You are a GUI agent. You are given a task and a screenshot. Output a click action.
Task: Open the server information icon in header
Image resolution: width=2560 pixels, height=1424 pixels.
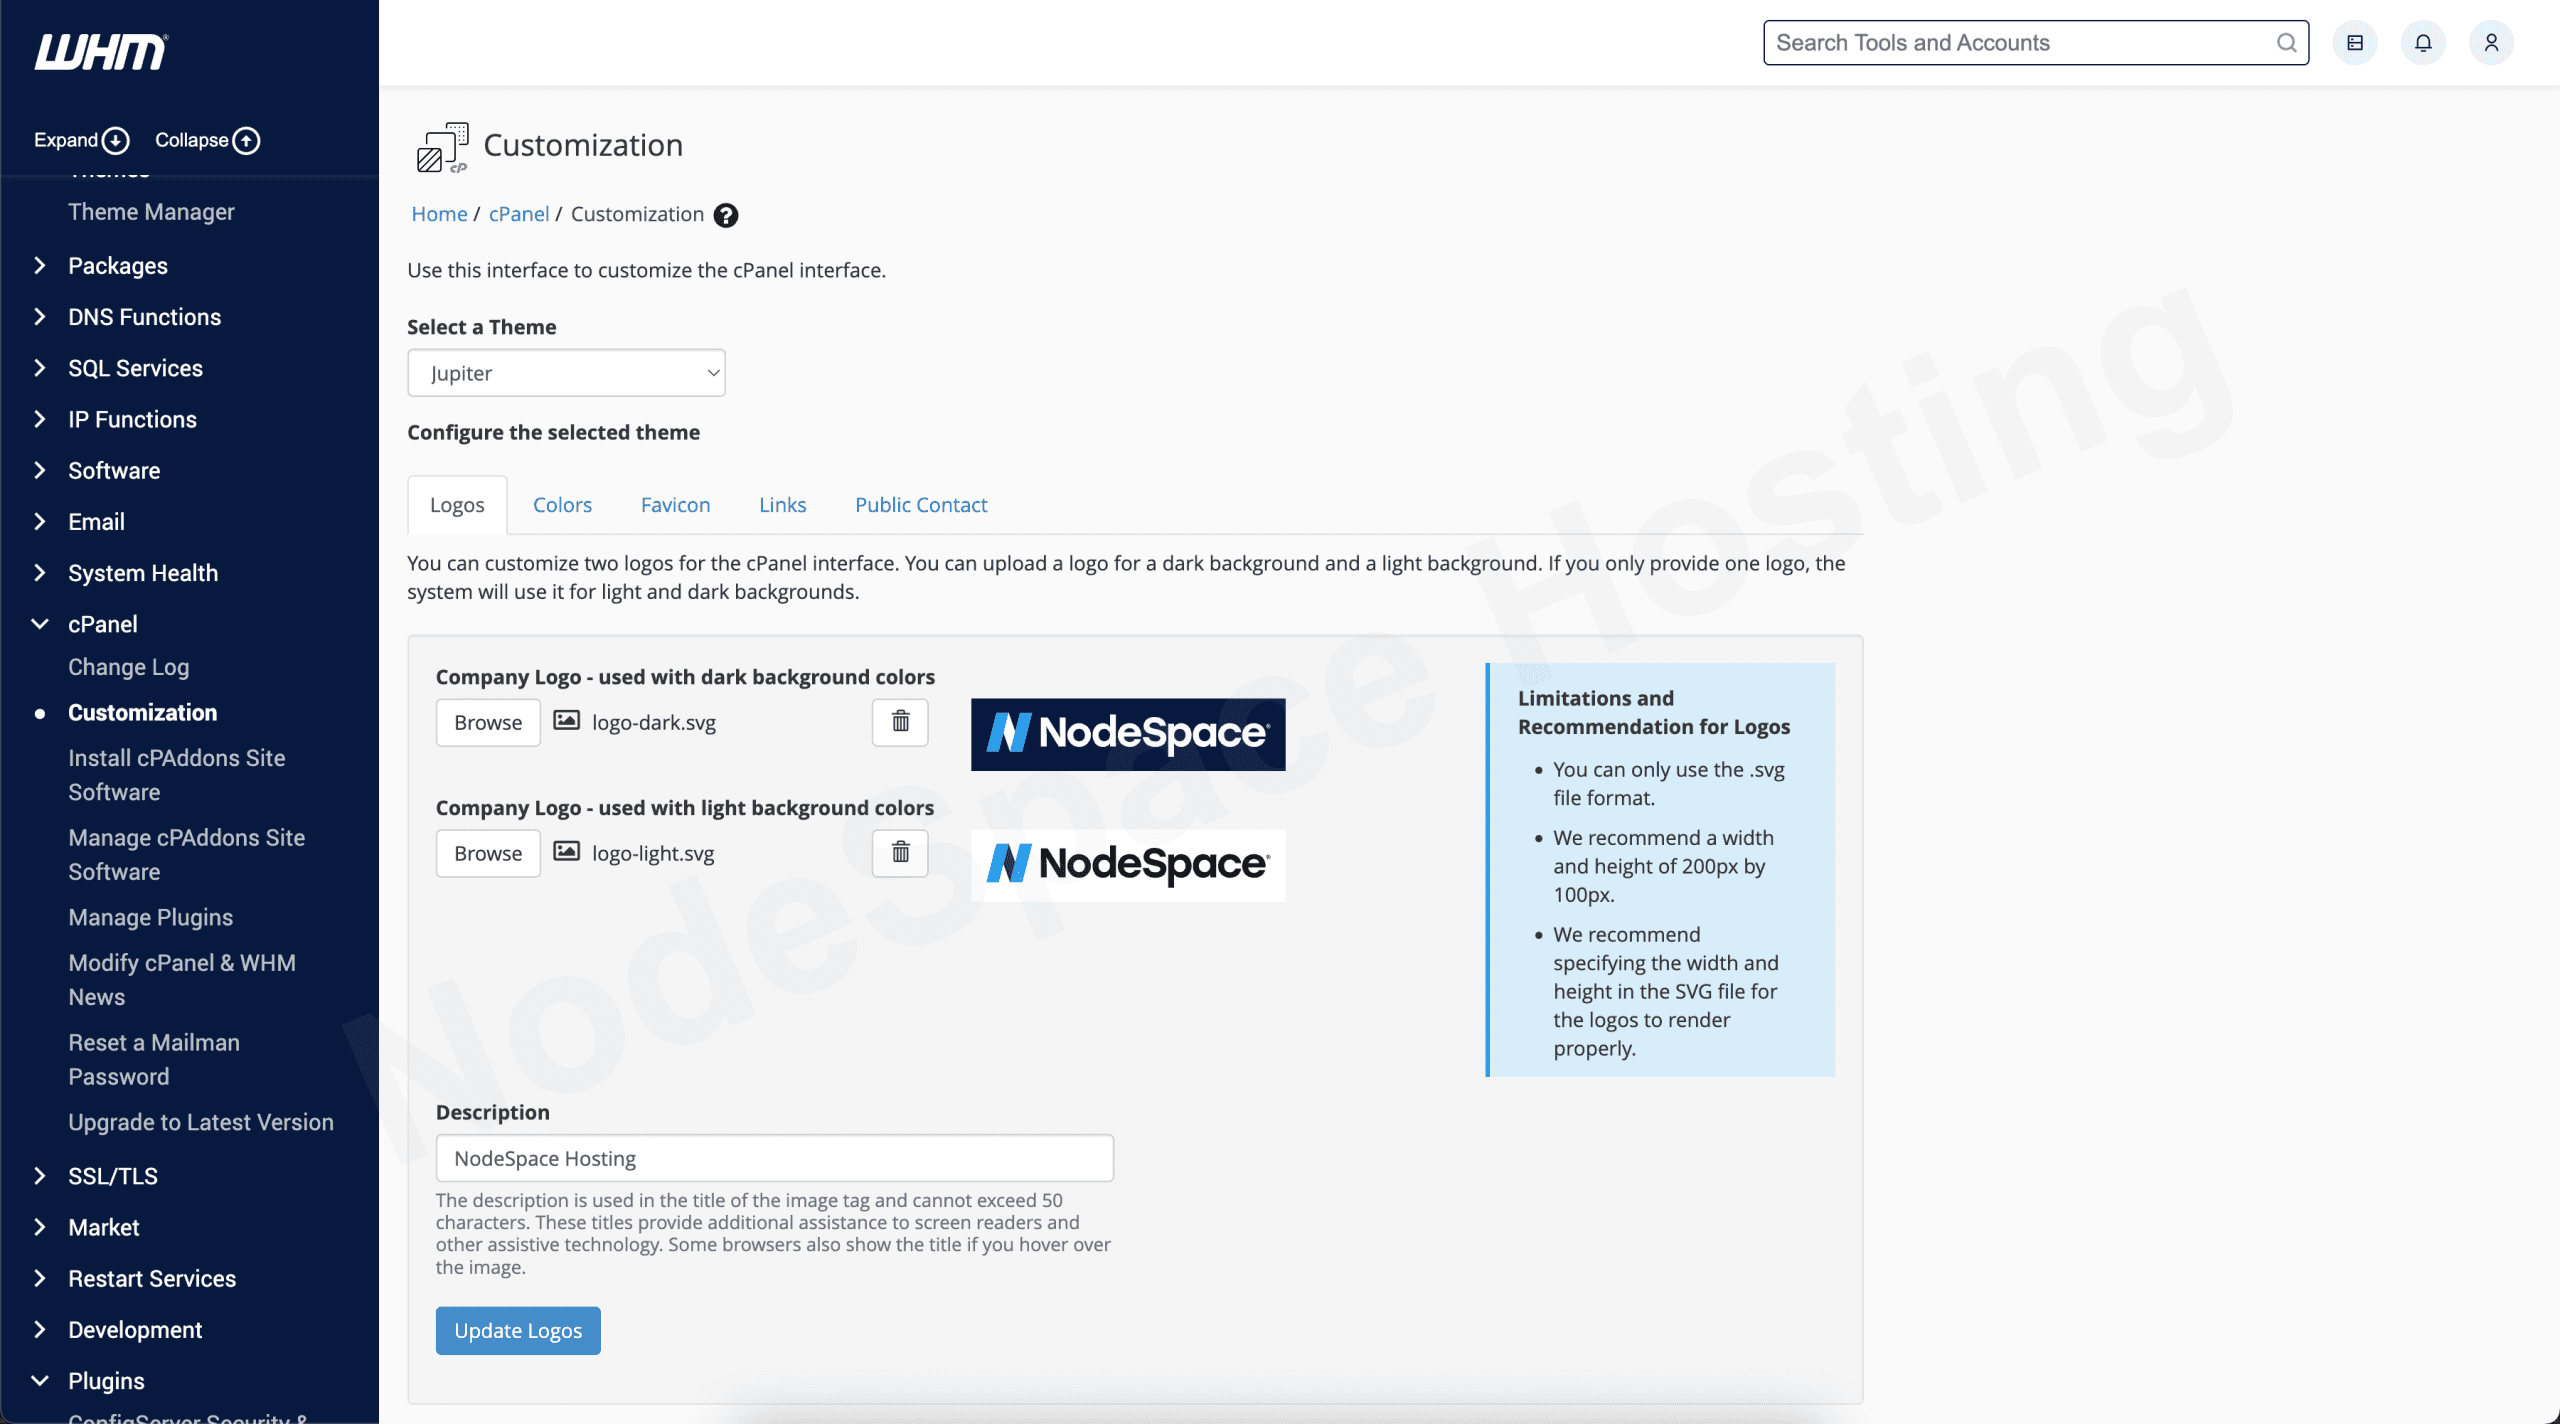point(2355,43)
